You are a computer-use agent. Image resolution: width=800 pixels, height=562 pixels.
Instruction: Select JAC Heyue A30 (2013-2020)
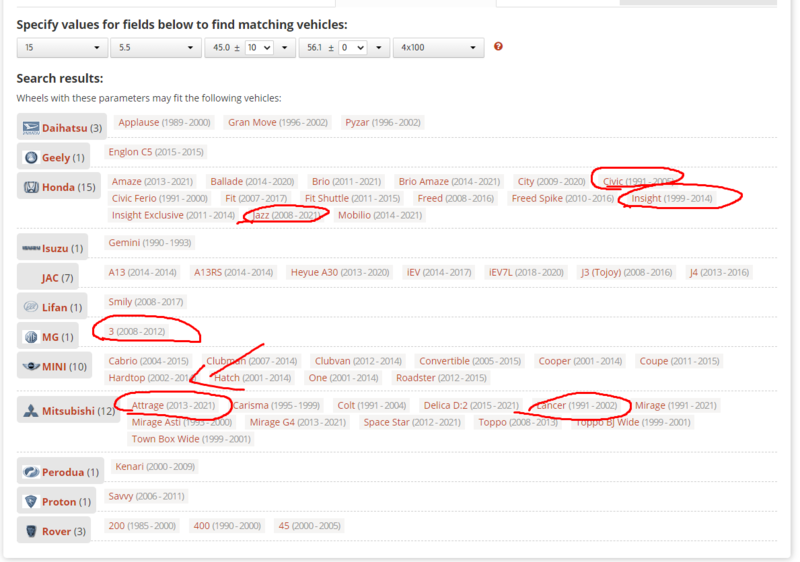340,272
